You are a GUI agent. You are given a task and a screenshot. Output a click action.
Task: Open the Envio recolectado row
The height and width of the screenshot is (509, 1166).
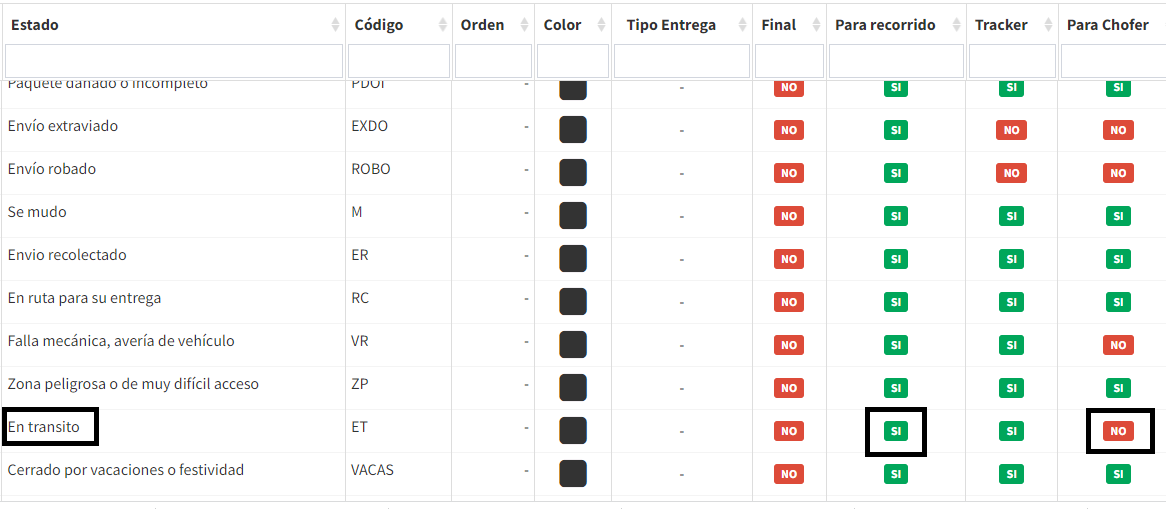[67, 255]
